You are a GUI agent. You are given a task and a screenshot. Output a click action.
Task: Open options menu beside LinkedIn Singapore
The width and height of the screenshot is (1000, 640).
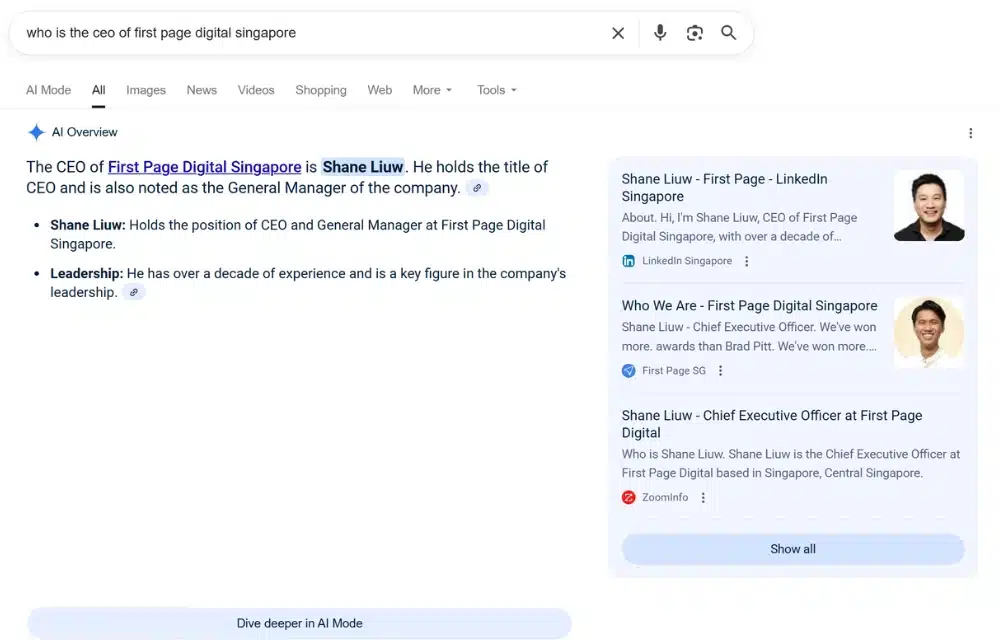click(x=746, y=261)
